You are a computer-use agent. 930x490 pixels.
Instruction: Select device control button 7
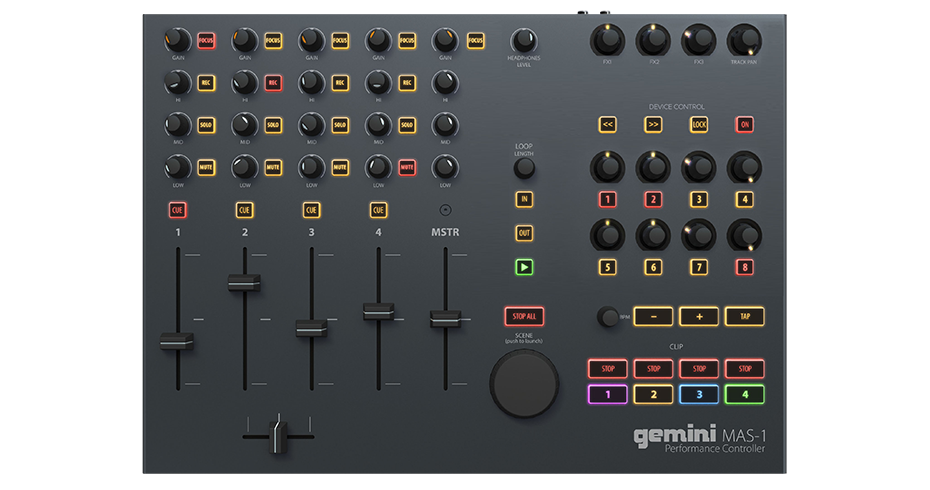699,268
